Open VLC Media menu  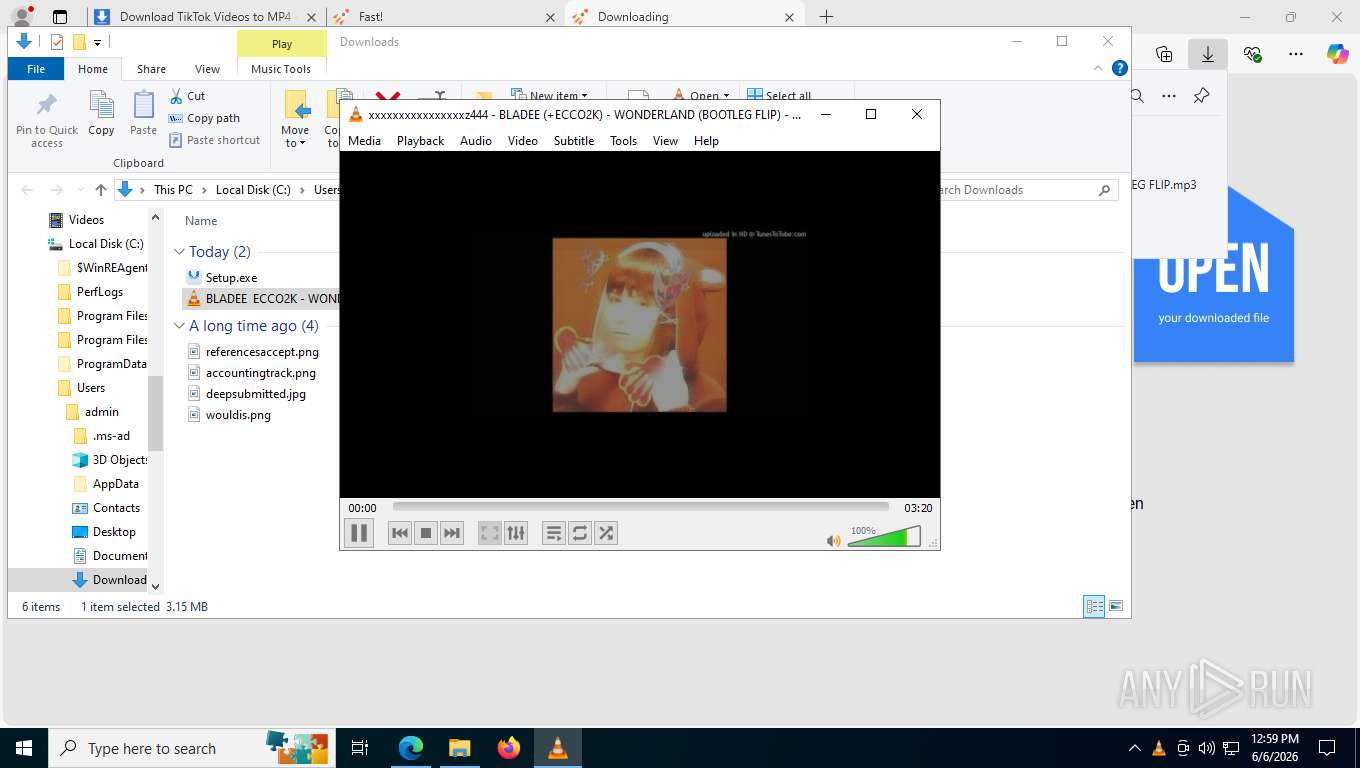364,141
